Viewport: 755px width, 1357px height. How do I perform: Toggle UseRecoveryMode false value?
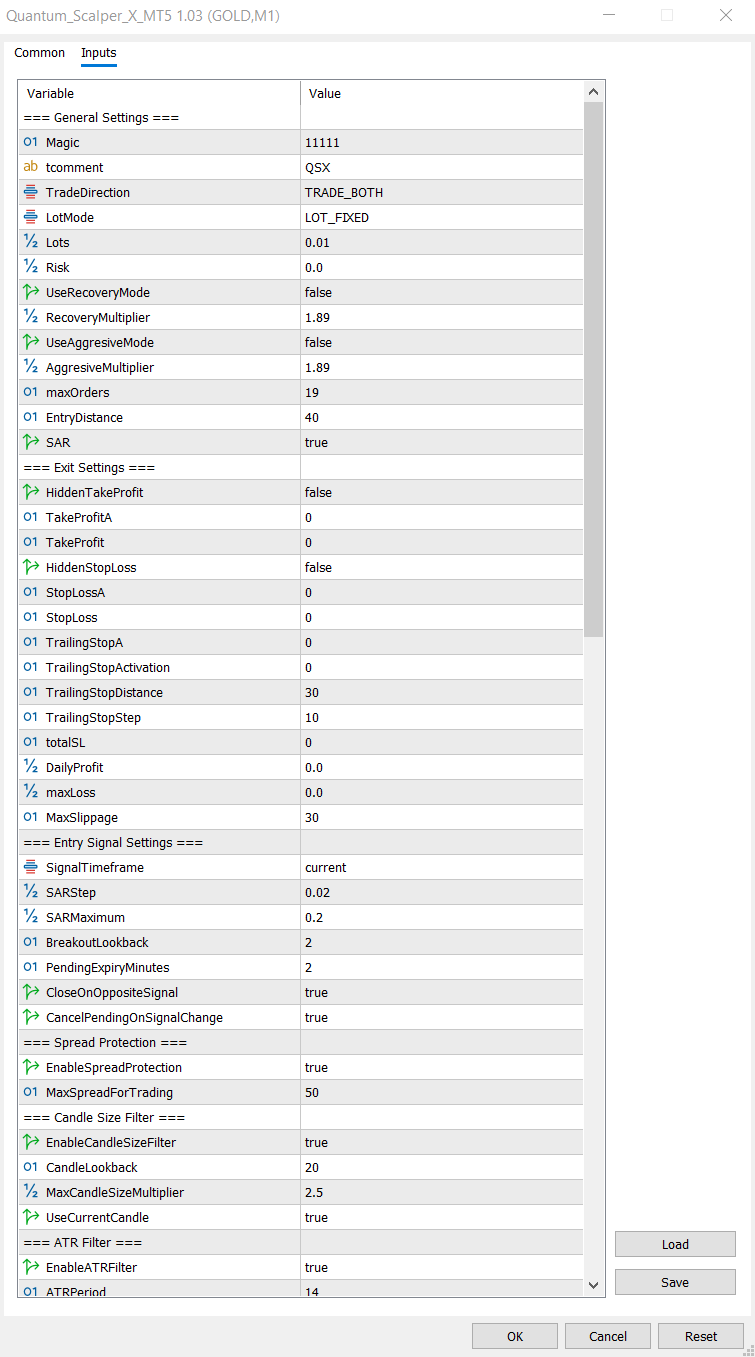tap(442, 293)
